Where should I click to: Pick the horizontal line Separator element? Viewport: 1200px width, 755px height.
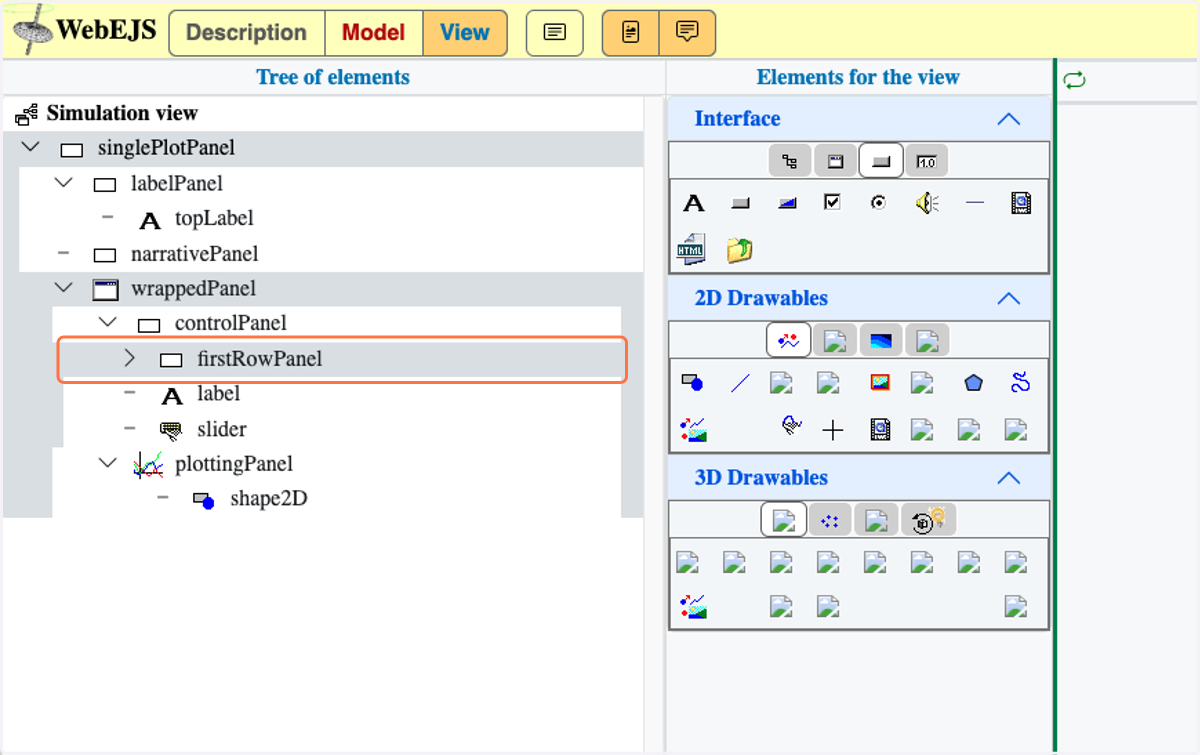point(975,203)
